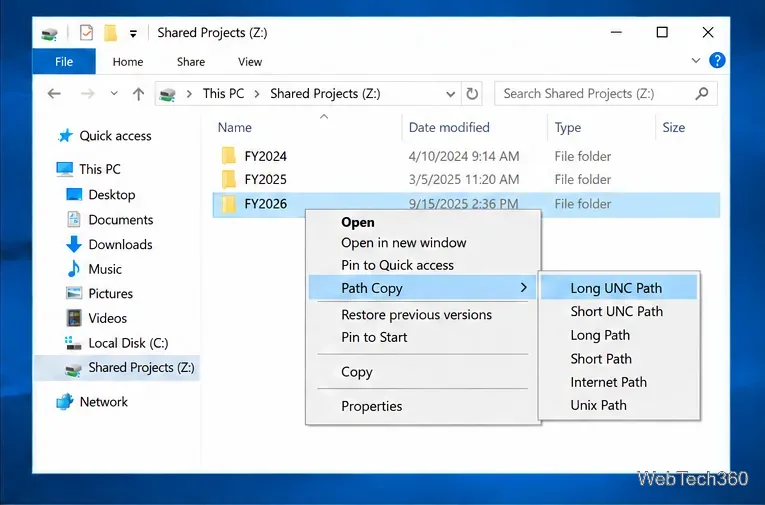Click the New folder icon in title bar
The height and width of the screenshot is (505, 765).
(x=110, y=33)
